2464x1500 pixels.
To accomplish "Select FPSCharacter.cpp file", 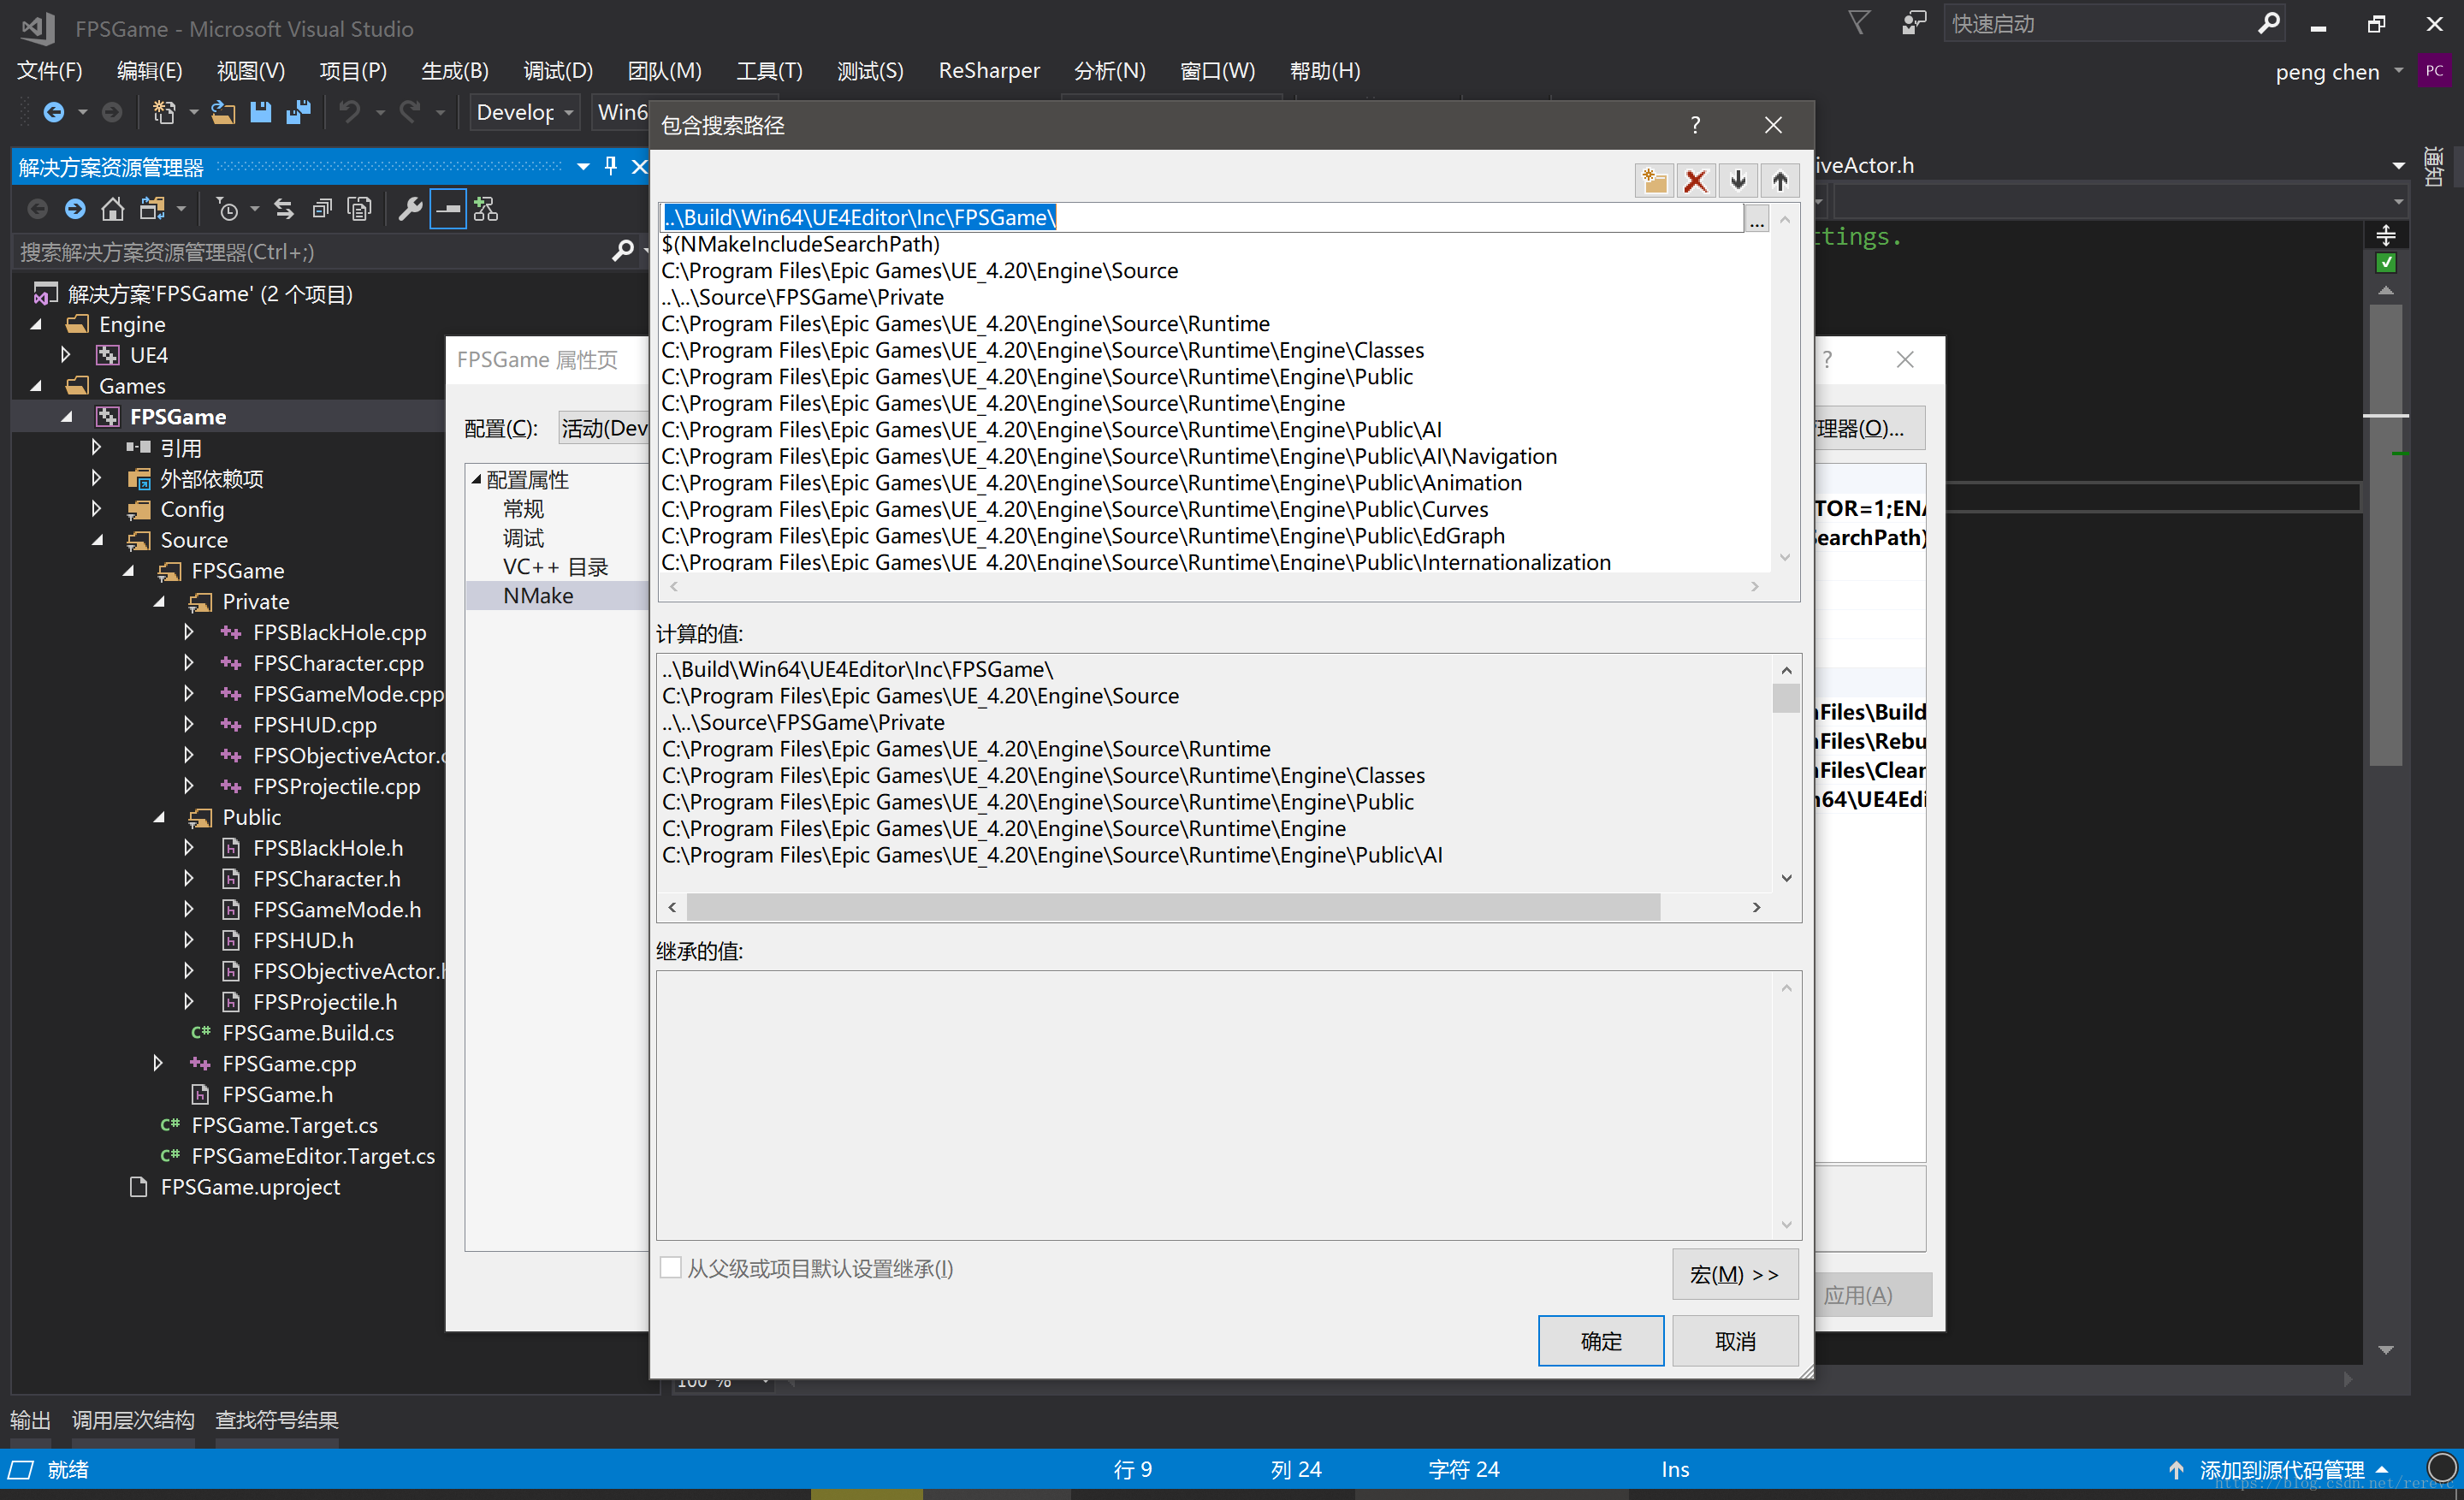I will point(338,663).
